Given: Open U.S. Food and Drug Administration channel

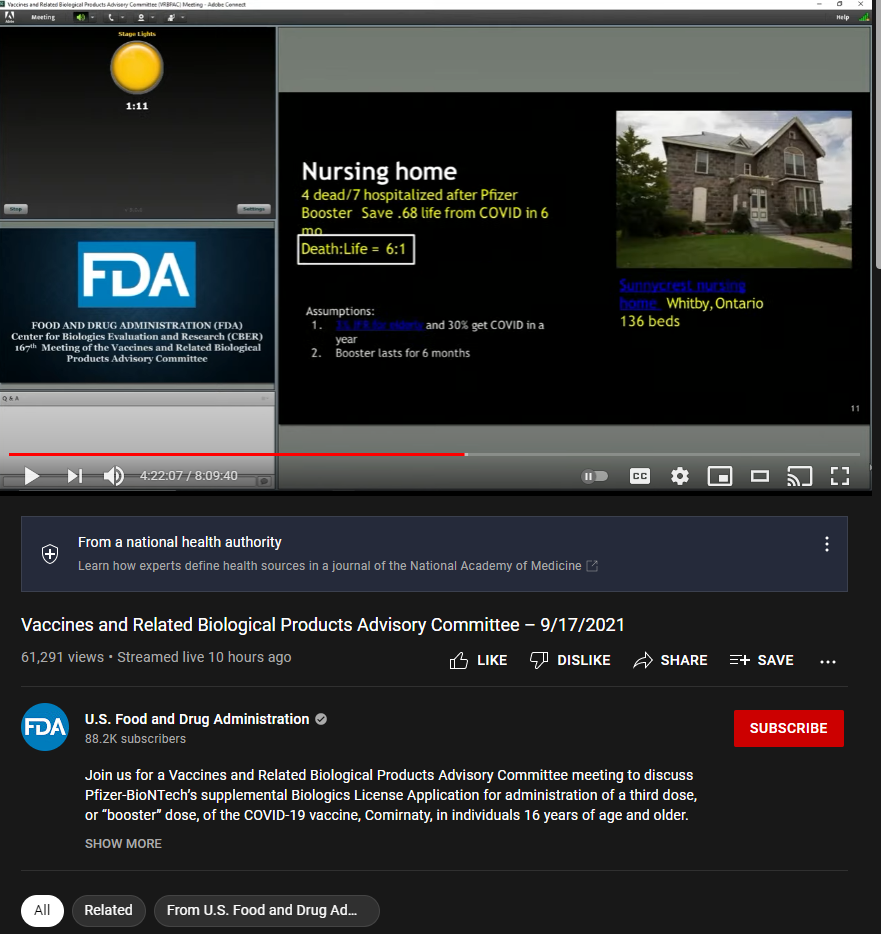Looking at the screenshot, I should coord(197,719).
